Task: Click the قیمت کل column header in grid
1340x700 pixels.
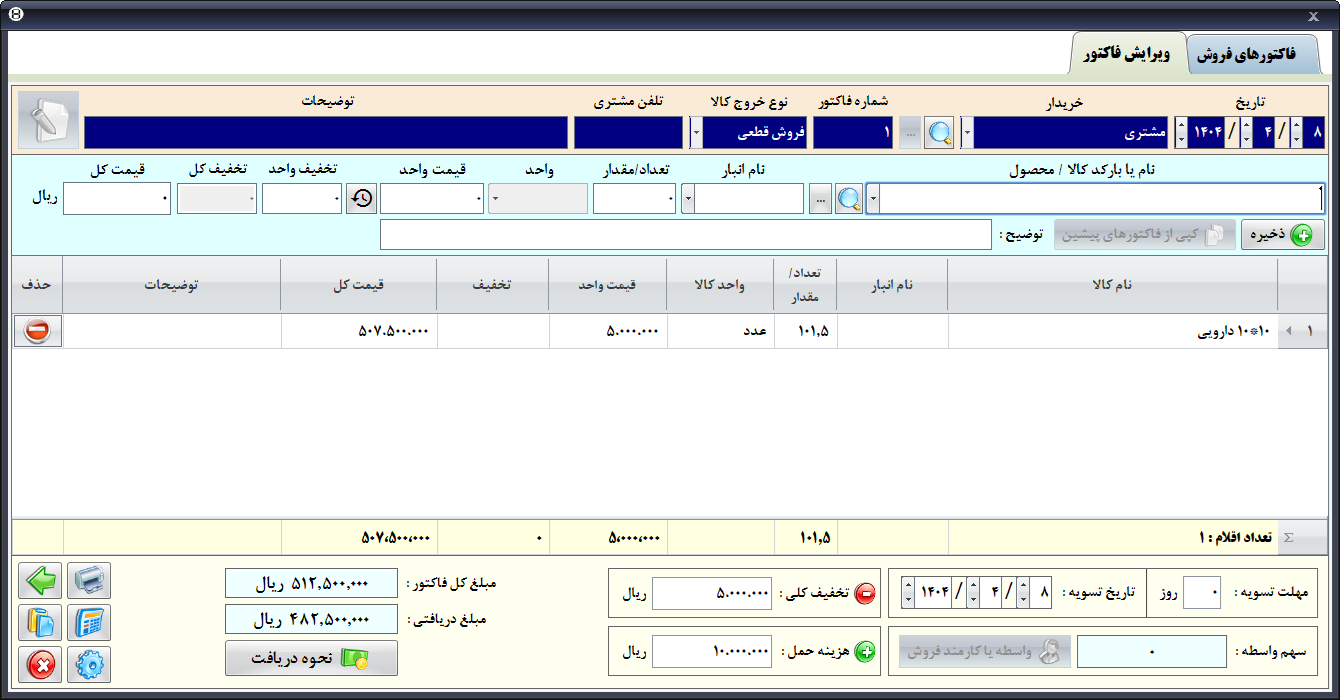Action: 359,285
